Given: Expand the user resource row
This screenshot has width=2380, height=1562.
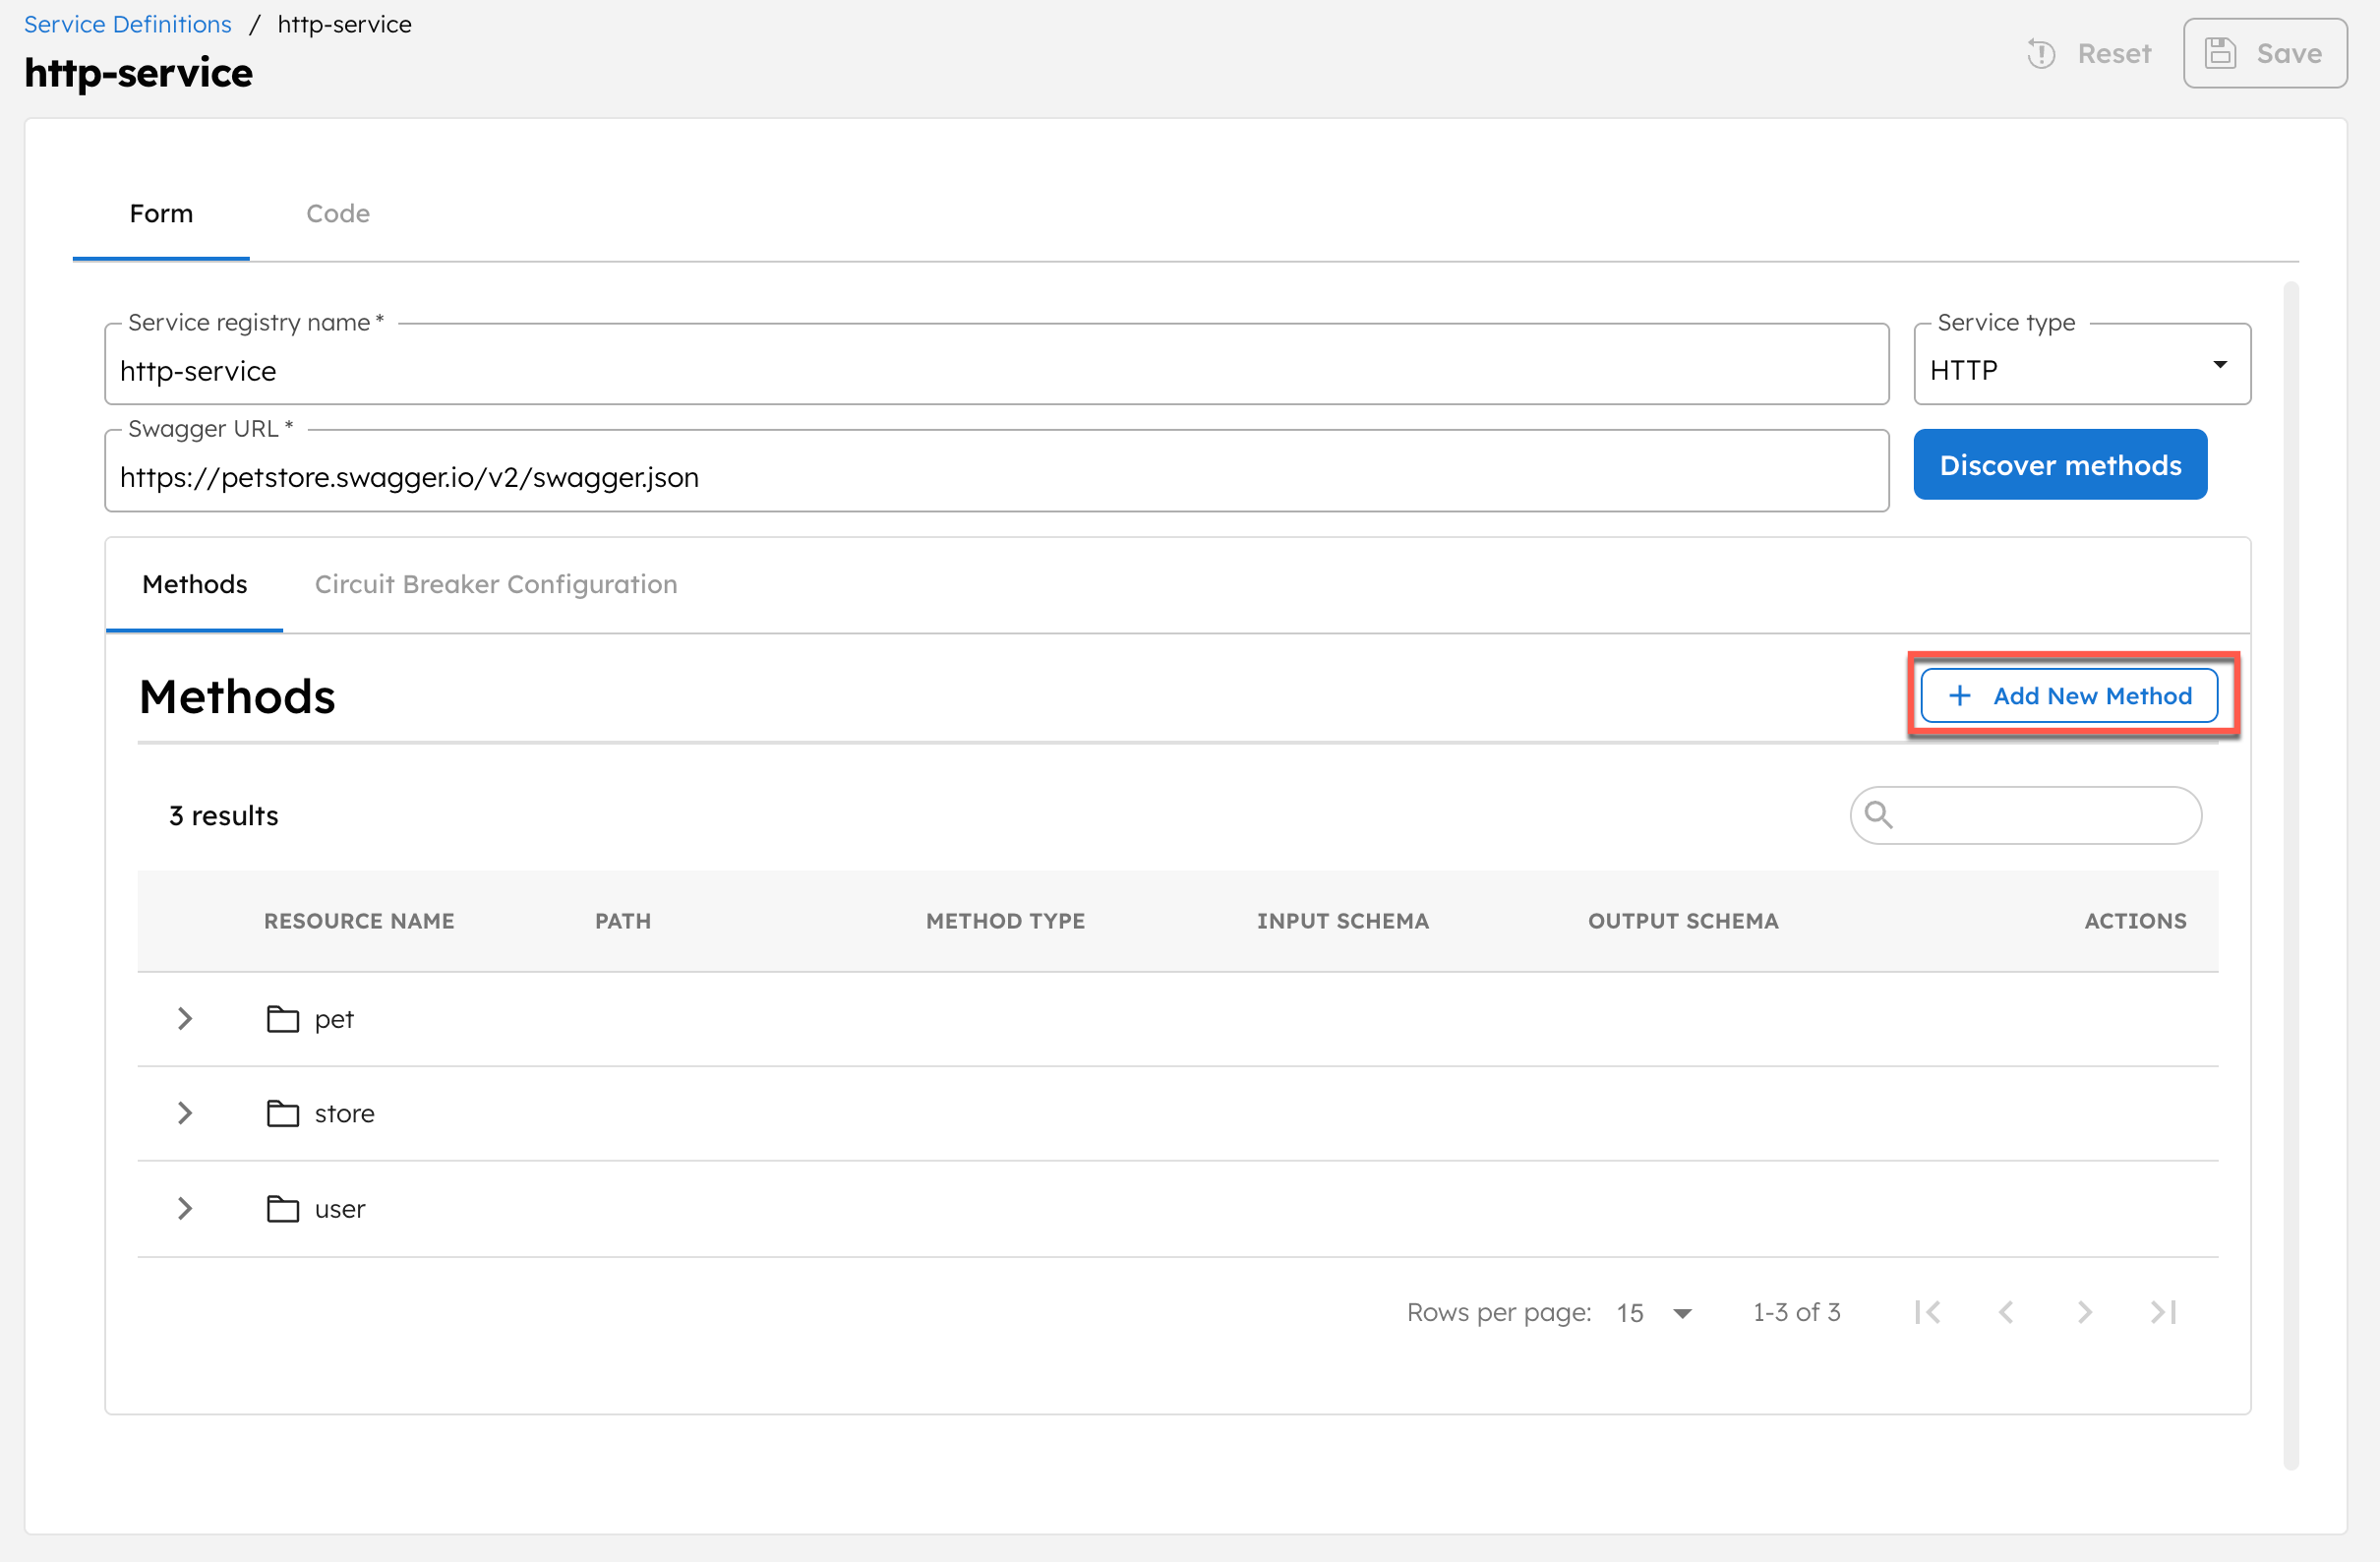Looking at the screenshot, I should (x=185, y=1208).
